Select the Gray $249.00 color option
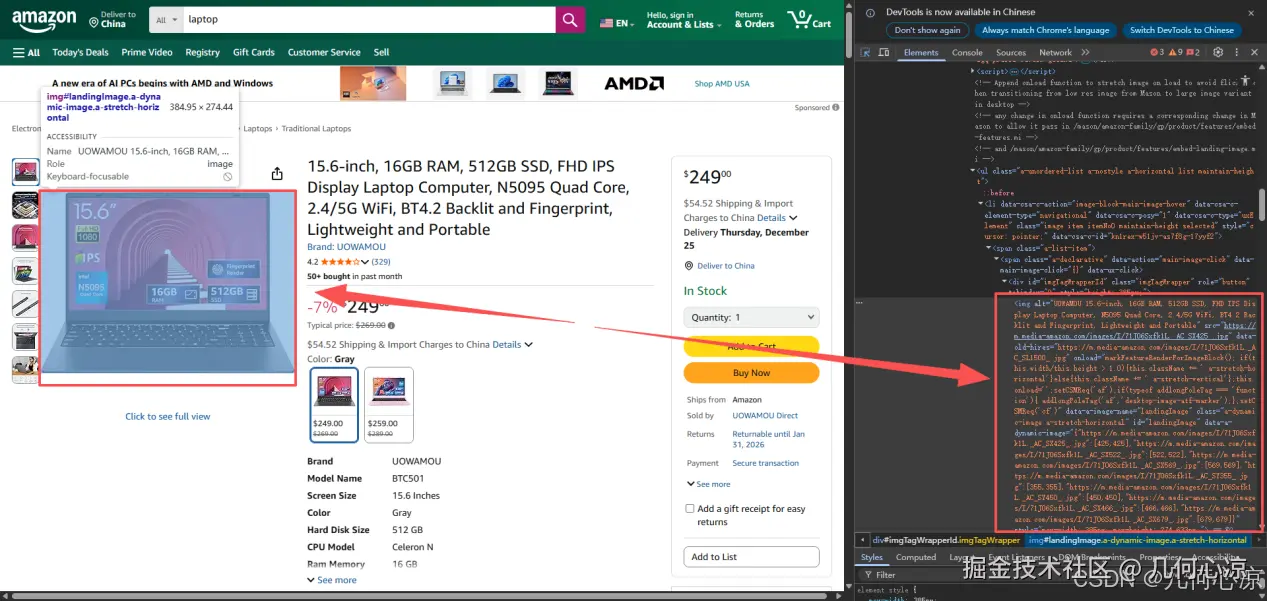Screen dimensions: 1267x601 (x=334, y=405)
